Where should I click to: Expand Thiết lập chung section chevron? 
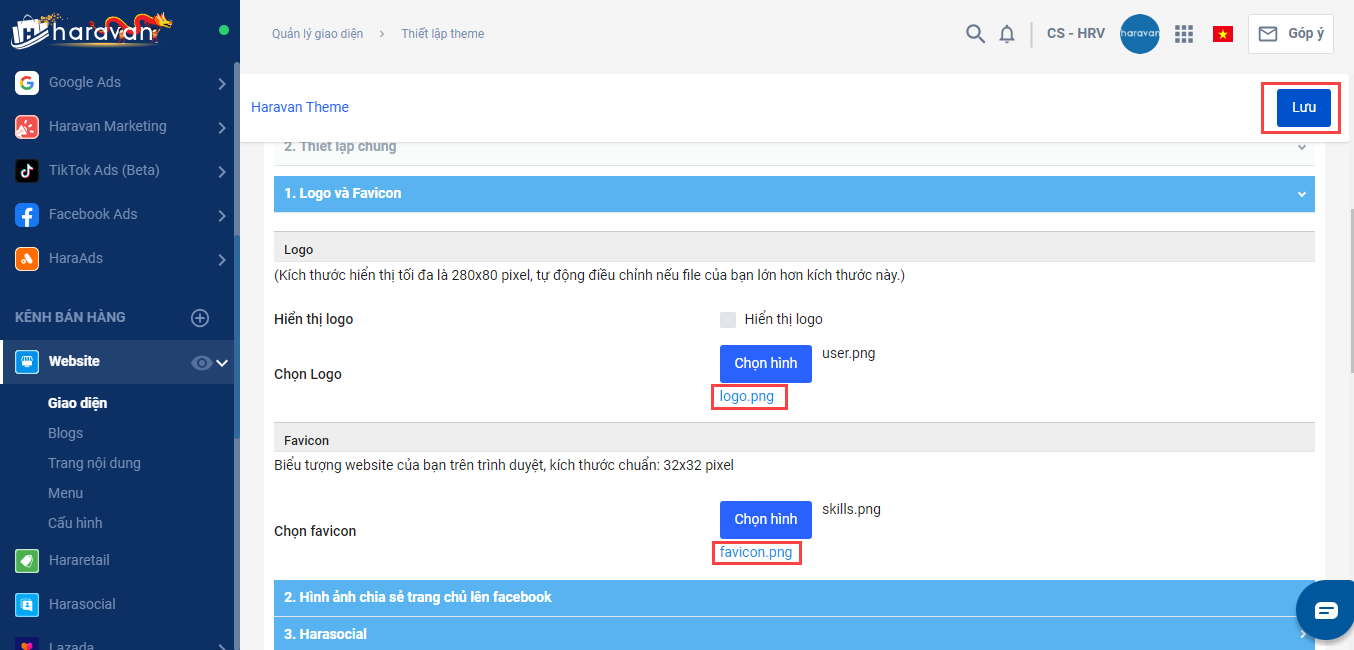(1301, 147)
